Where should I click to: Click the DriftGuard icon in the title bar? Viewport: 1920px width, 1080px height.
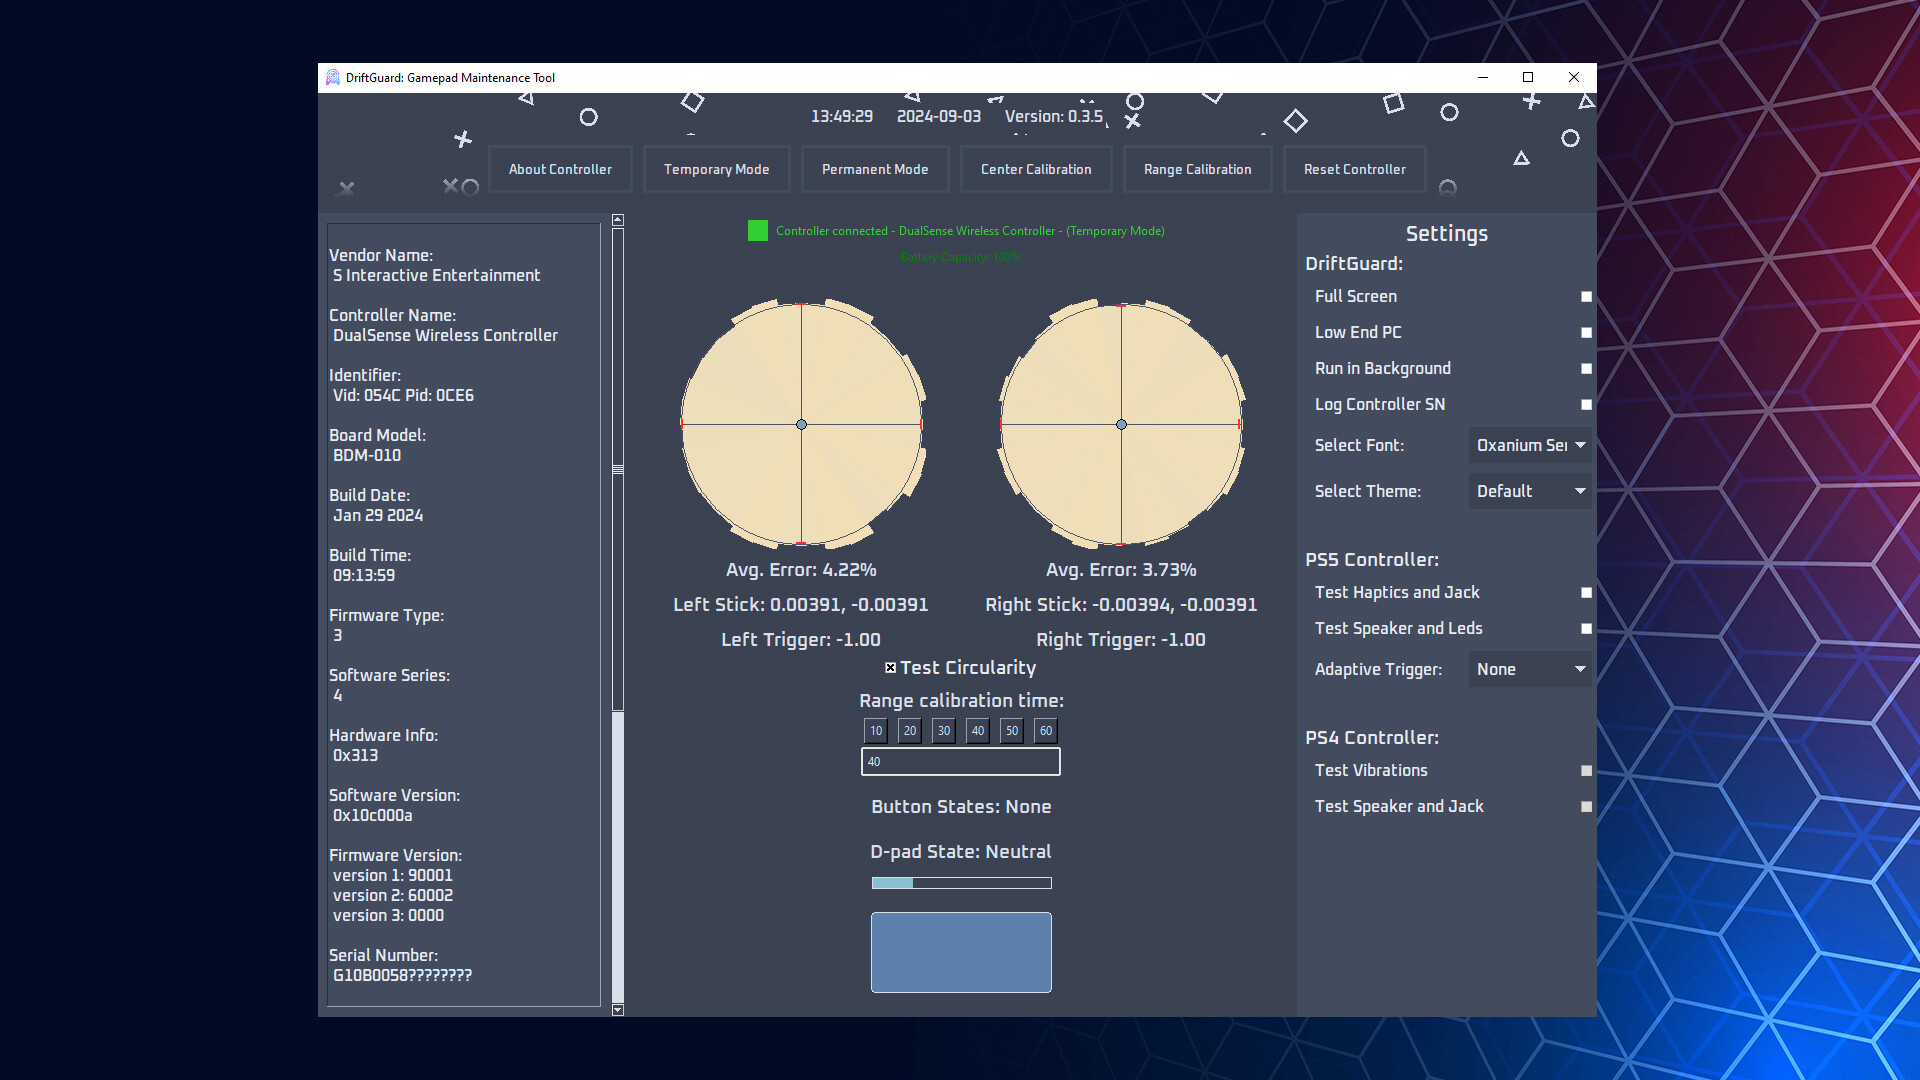[x=333, y=77]
